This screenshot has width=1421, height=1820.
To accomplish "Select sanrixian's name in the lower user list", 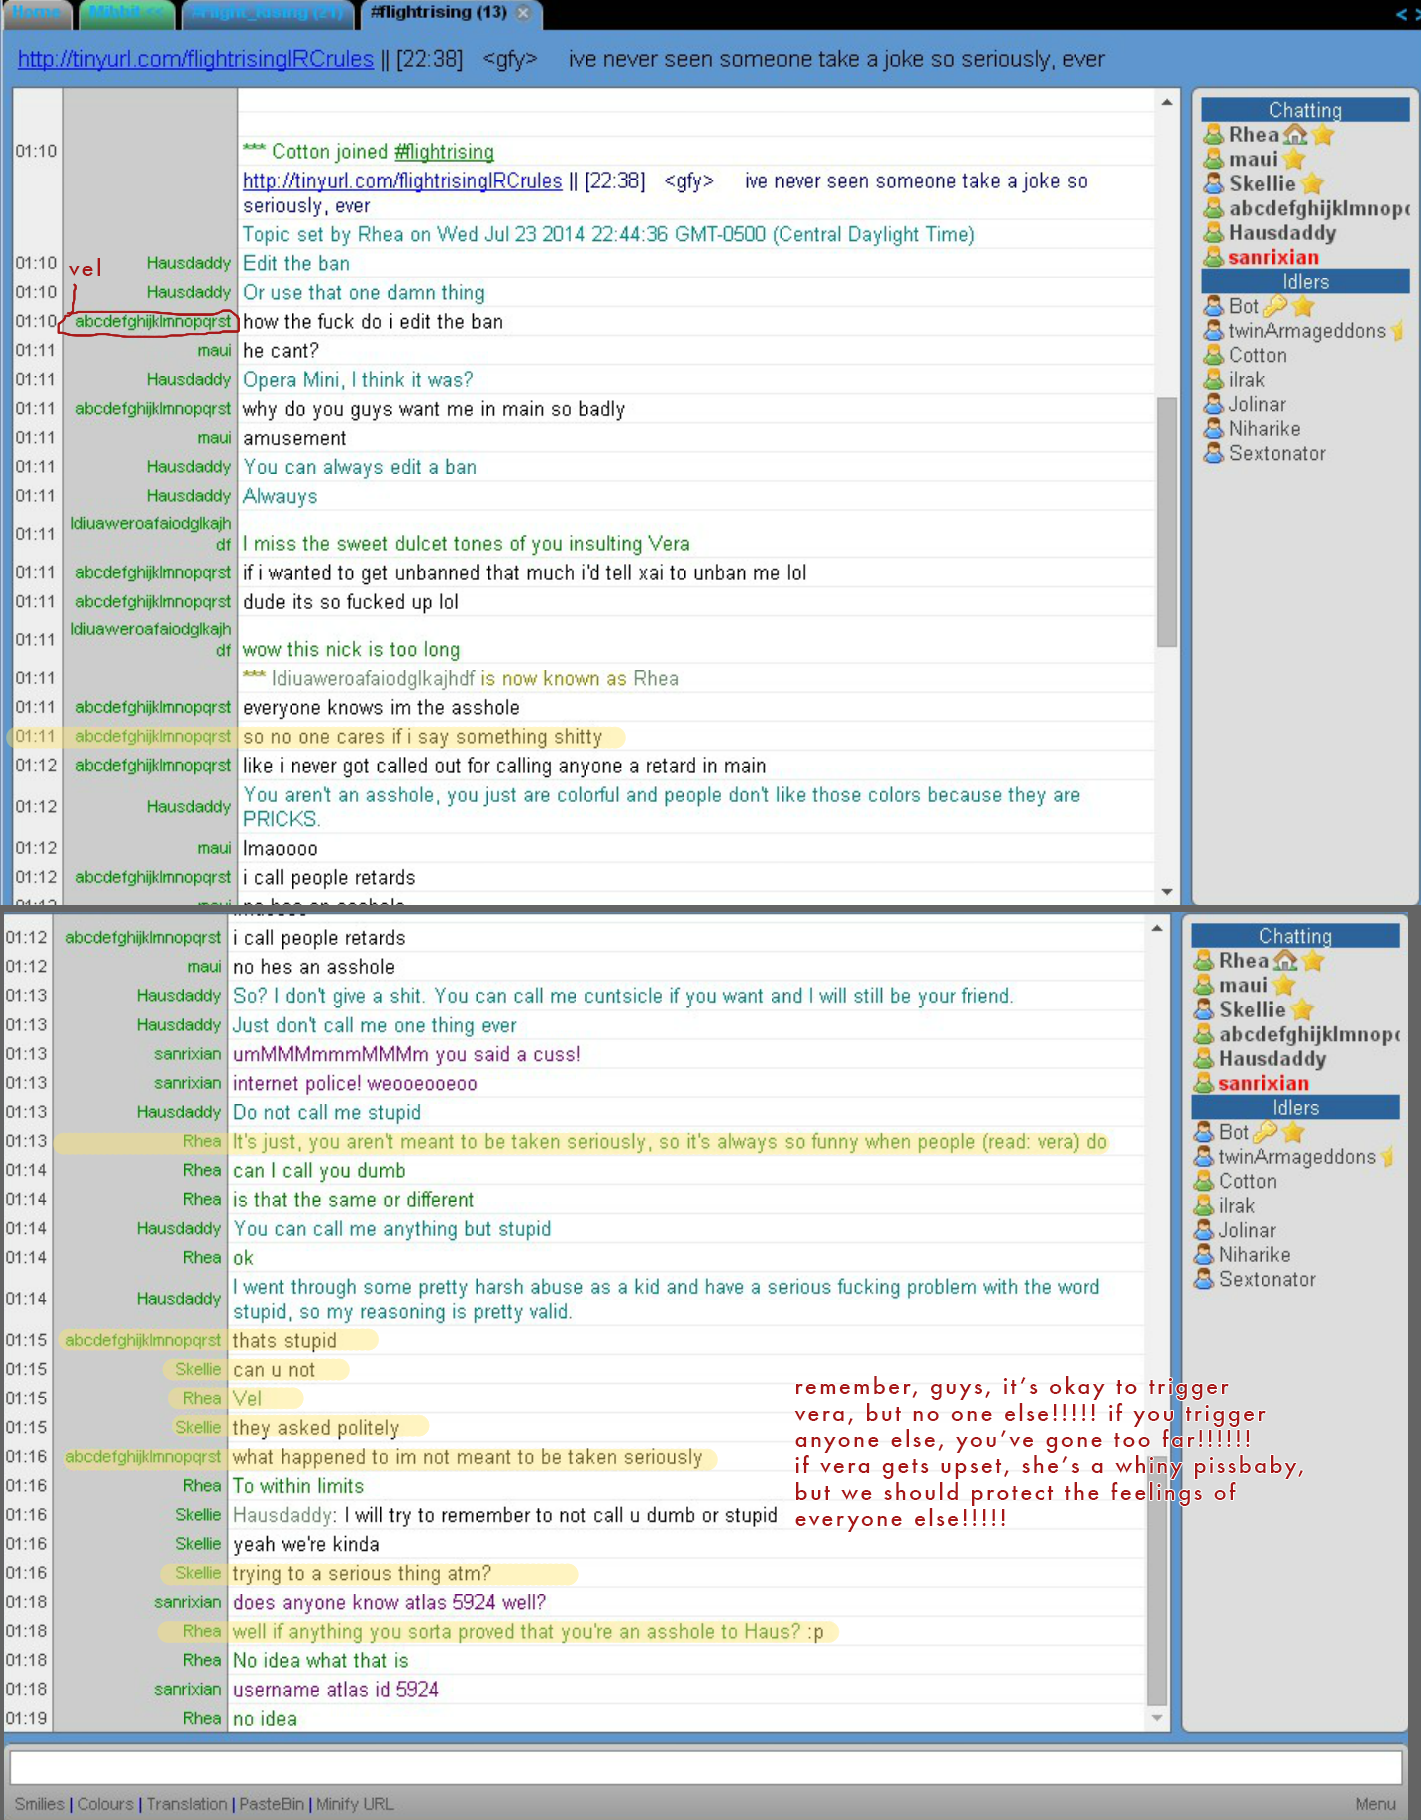I will pos(1263,1083).
